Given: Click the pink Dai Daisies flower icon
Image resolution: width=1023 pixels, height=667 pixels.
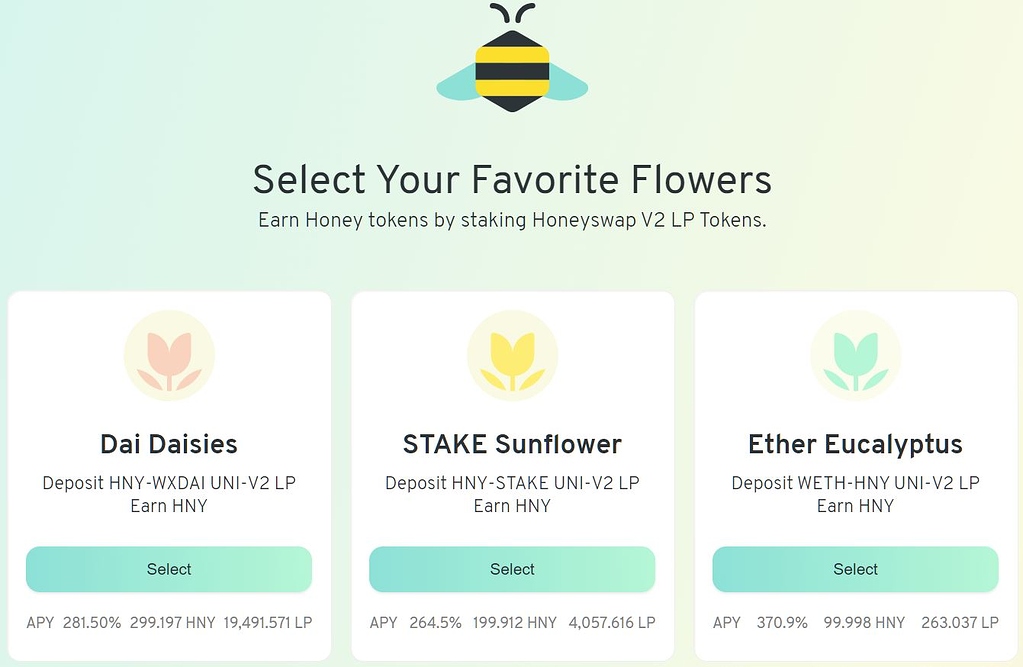Looking at the screenshot, I should point(169,356).
